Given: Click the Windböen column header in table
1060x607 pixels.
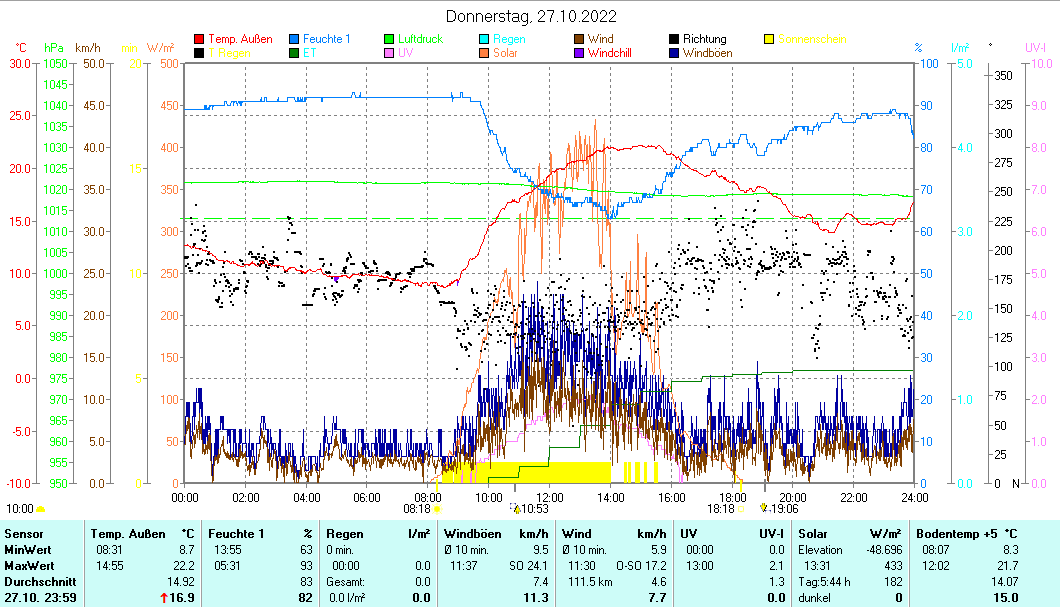Looking at the screenshot, I should pyautogui.click(x=472, y=533).
